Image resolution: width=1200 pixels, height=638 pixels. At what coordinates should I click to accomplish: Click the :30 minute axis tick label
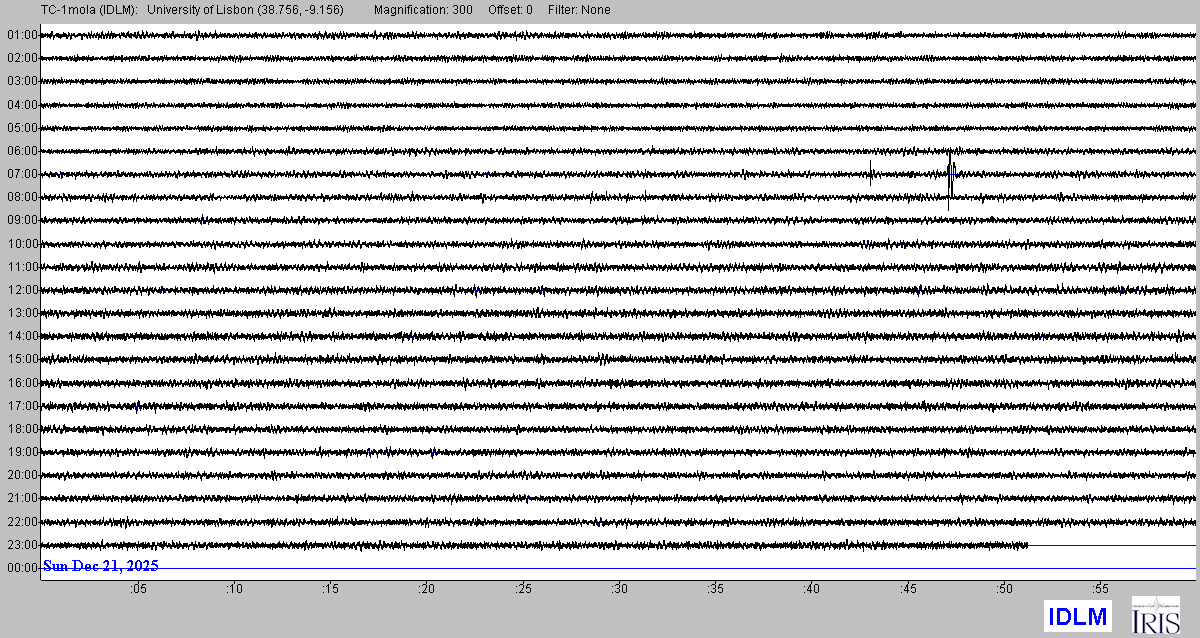pyautogui.click(x=619, y=589)
